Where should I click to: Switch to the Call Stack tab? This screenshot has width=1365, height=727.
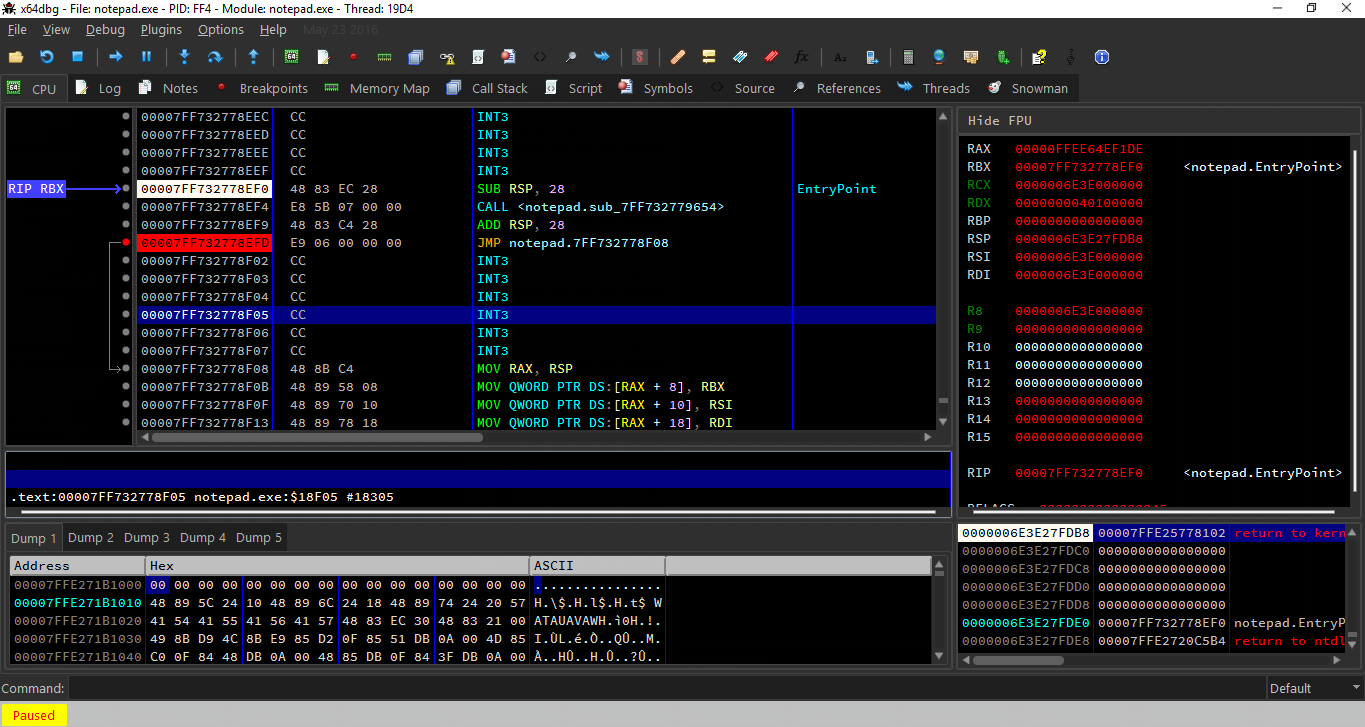pyautogui.click(x=488, y=88)
